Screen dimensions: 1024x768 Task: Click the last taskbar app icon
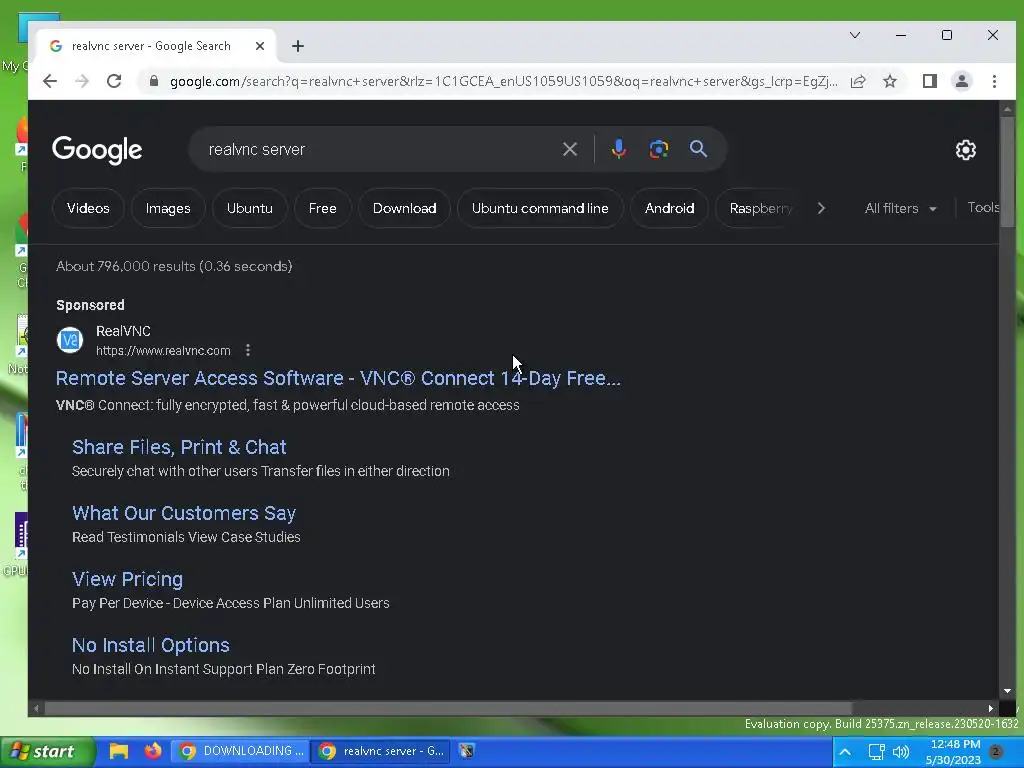(466, 751)
